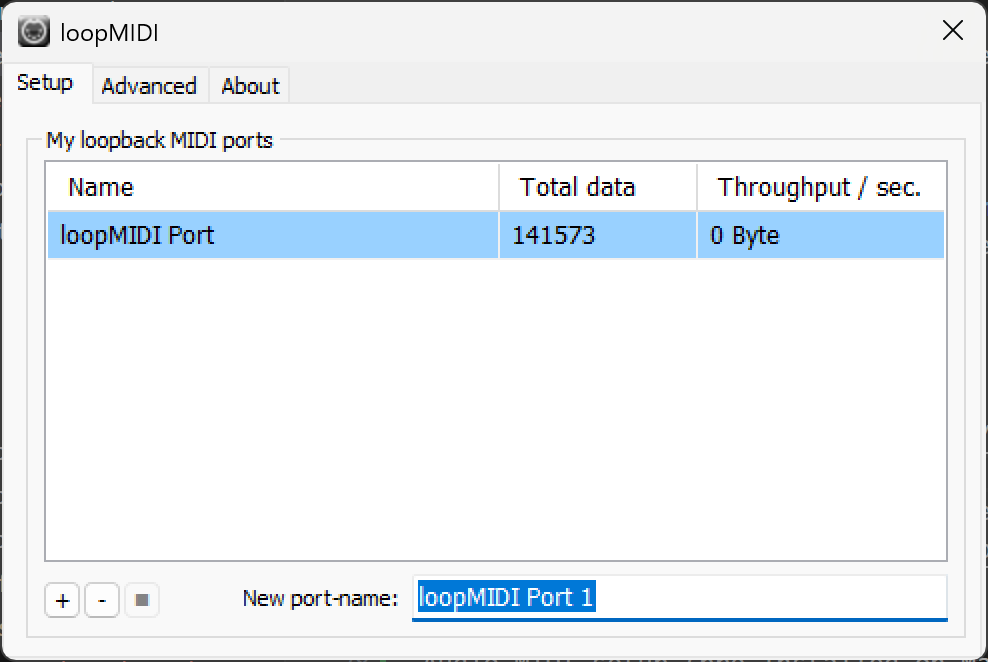Click the 141573 total data value
Viewport: 988px width, 662px height.
click(553, 235)
